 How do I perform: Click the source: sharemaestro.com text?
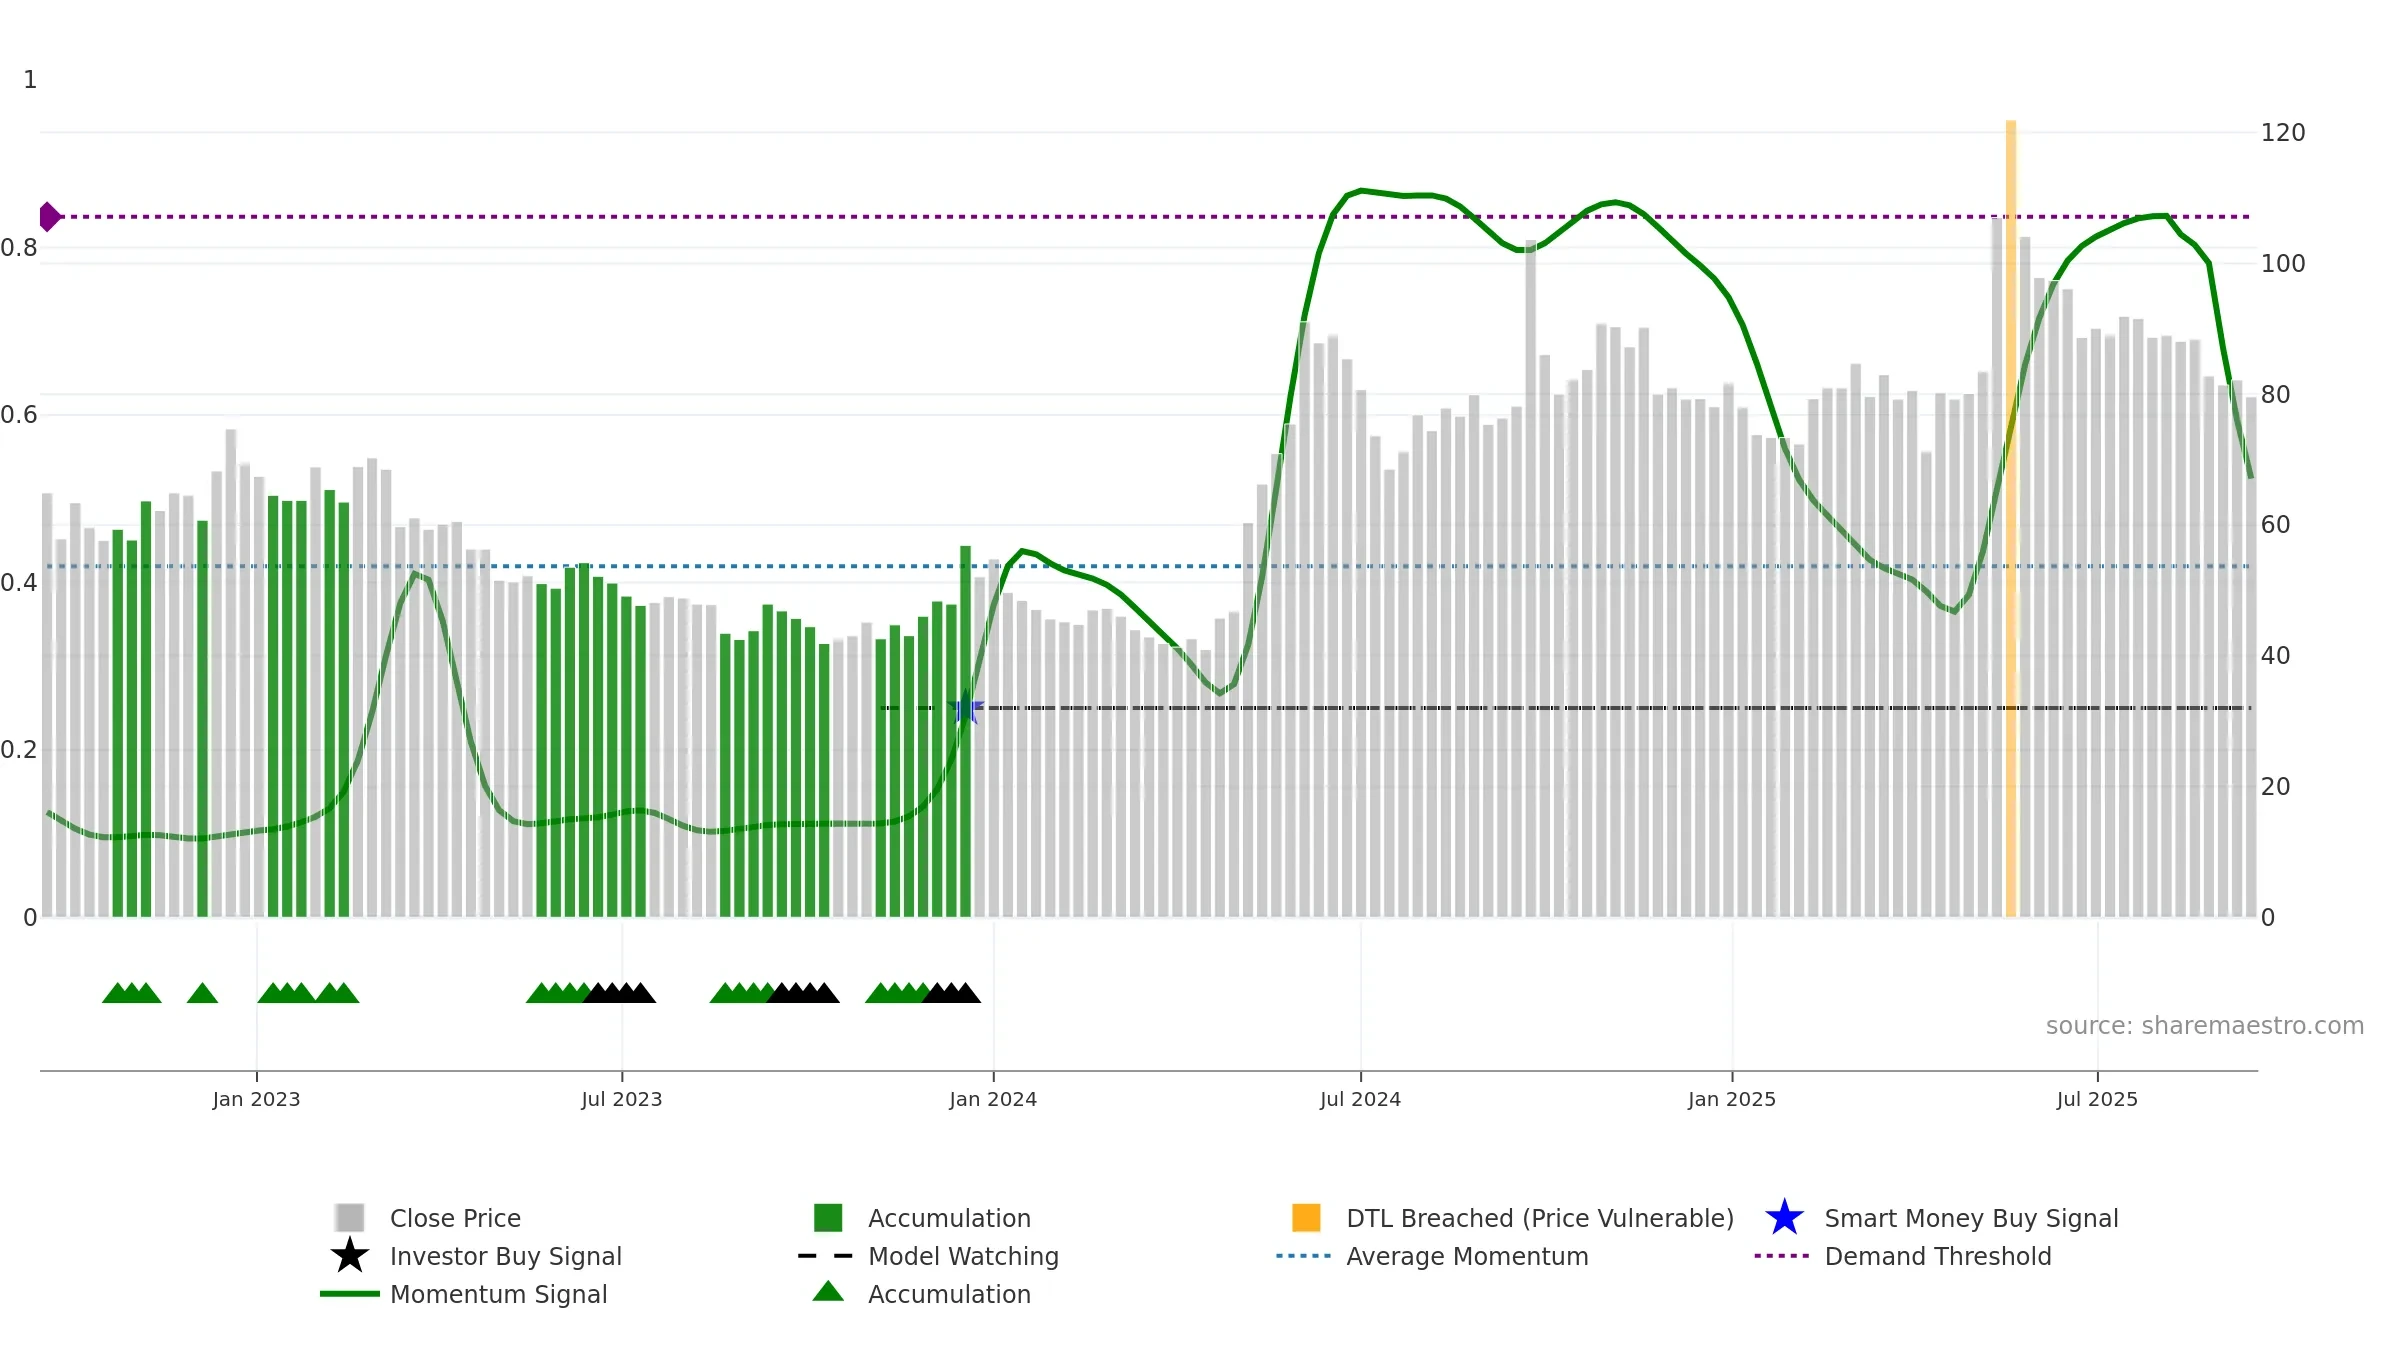click(x=2205, y=1026)
